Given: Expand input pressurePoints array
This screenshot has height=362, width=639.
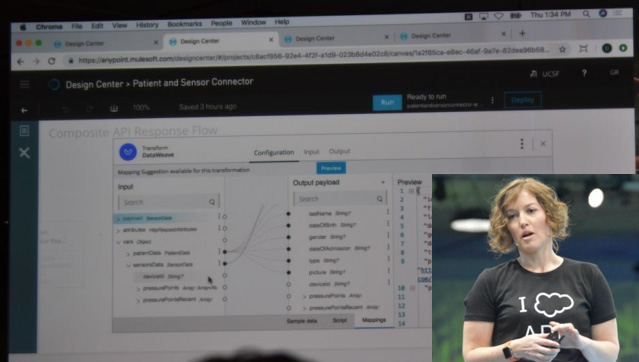Looking at the screenshot, I should coord(138,289).
